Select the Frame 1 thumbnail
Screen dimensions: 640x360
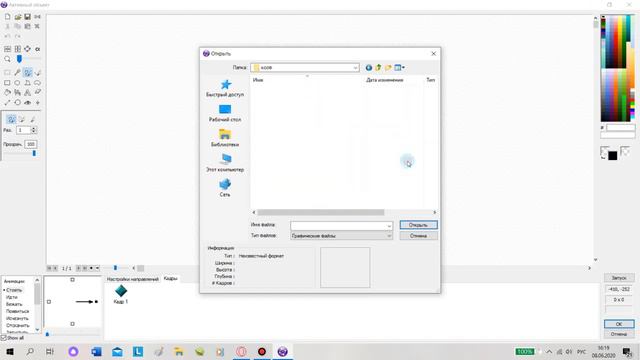coord(121,294)
